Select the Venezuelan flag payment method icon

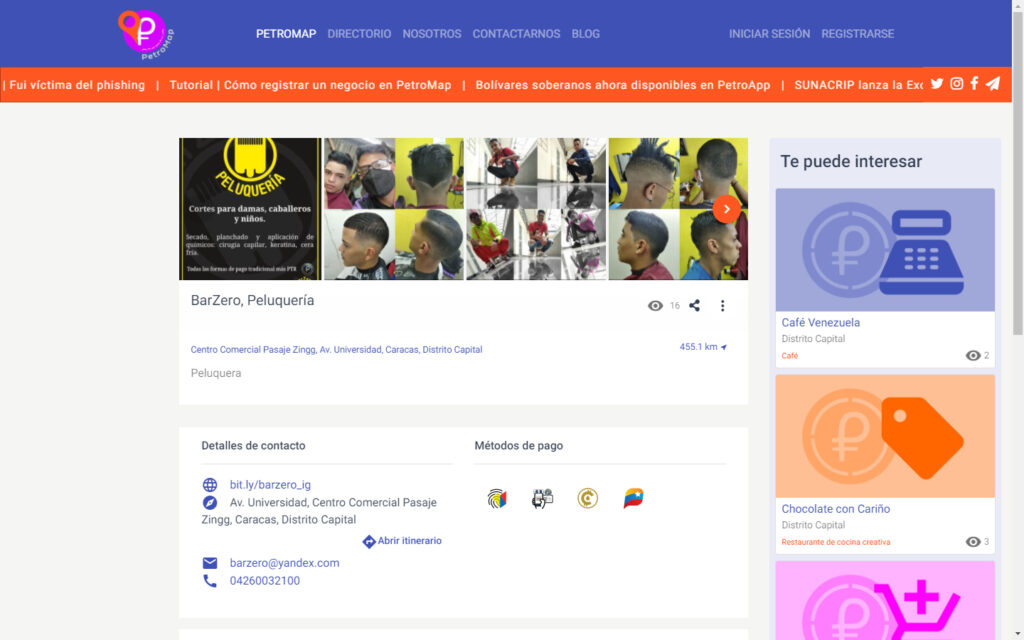(x=633, y=498)
